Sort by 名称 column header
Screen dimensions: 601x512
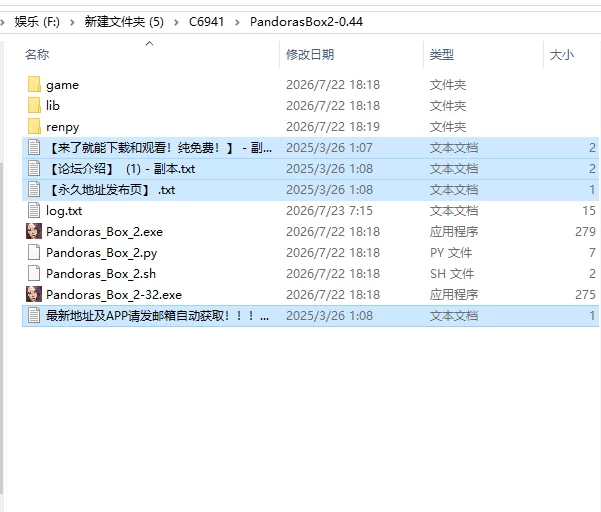[37, 55]
